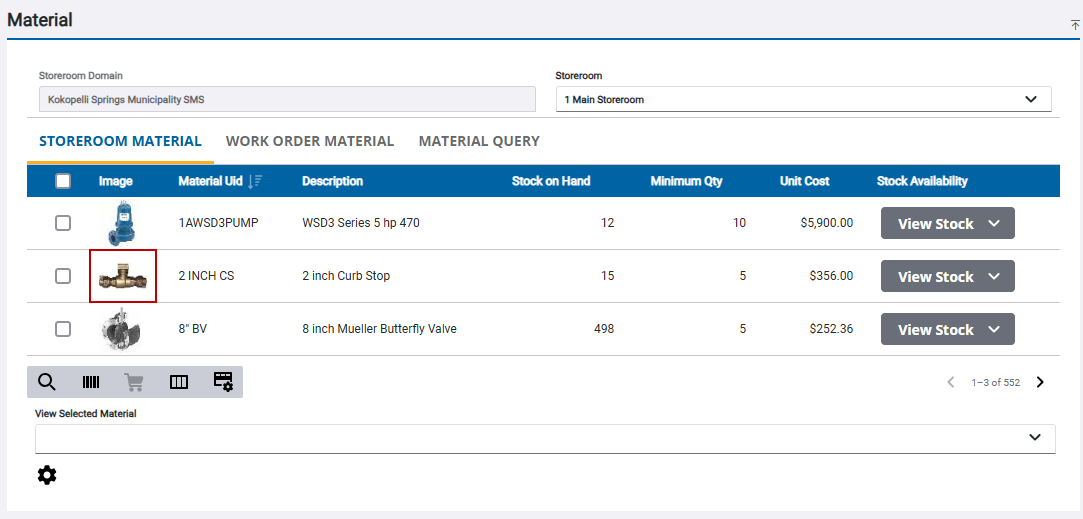Expand View Stock for 2 INCH CS
This screenshot has height=519, width=1083.
pos(947,276)
